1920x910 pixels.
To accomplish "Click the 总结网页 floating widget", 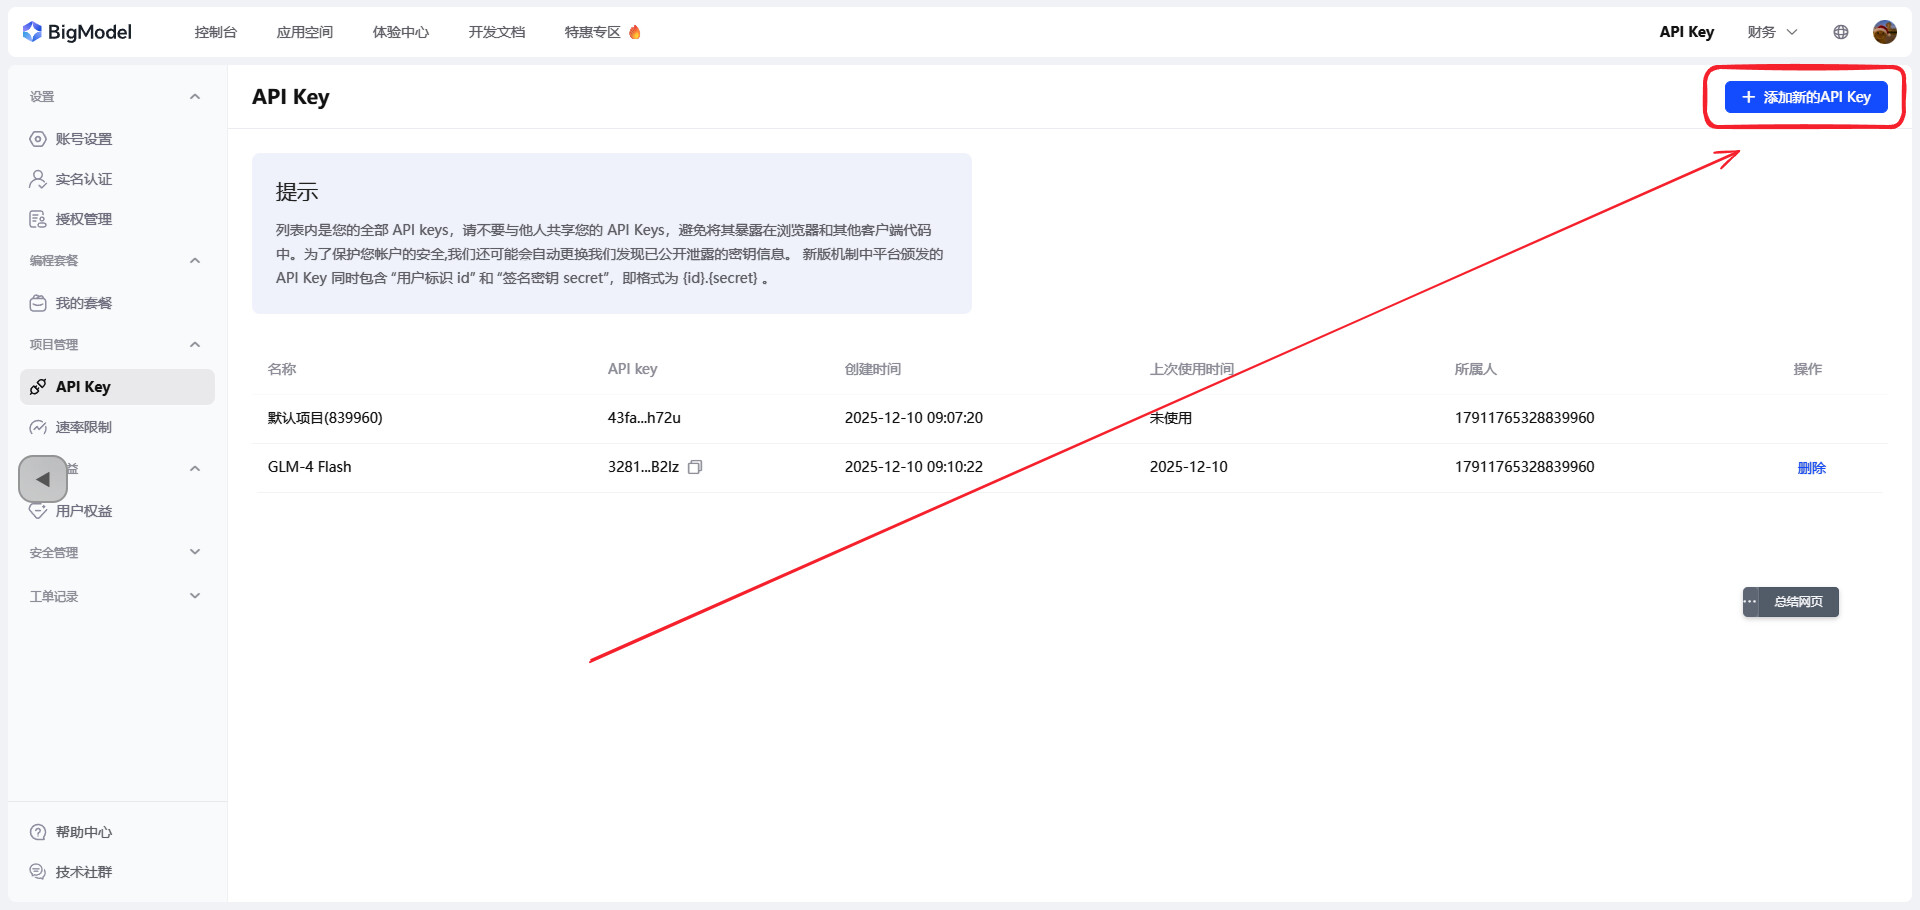I will (x=1797, y=602).
